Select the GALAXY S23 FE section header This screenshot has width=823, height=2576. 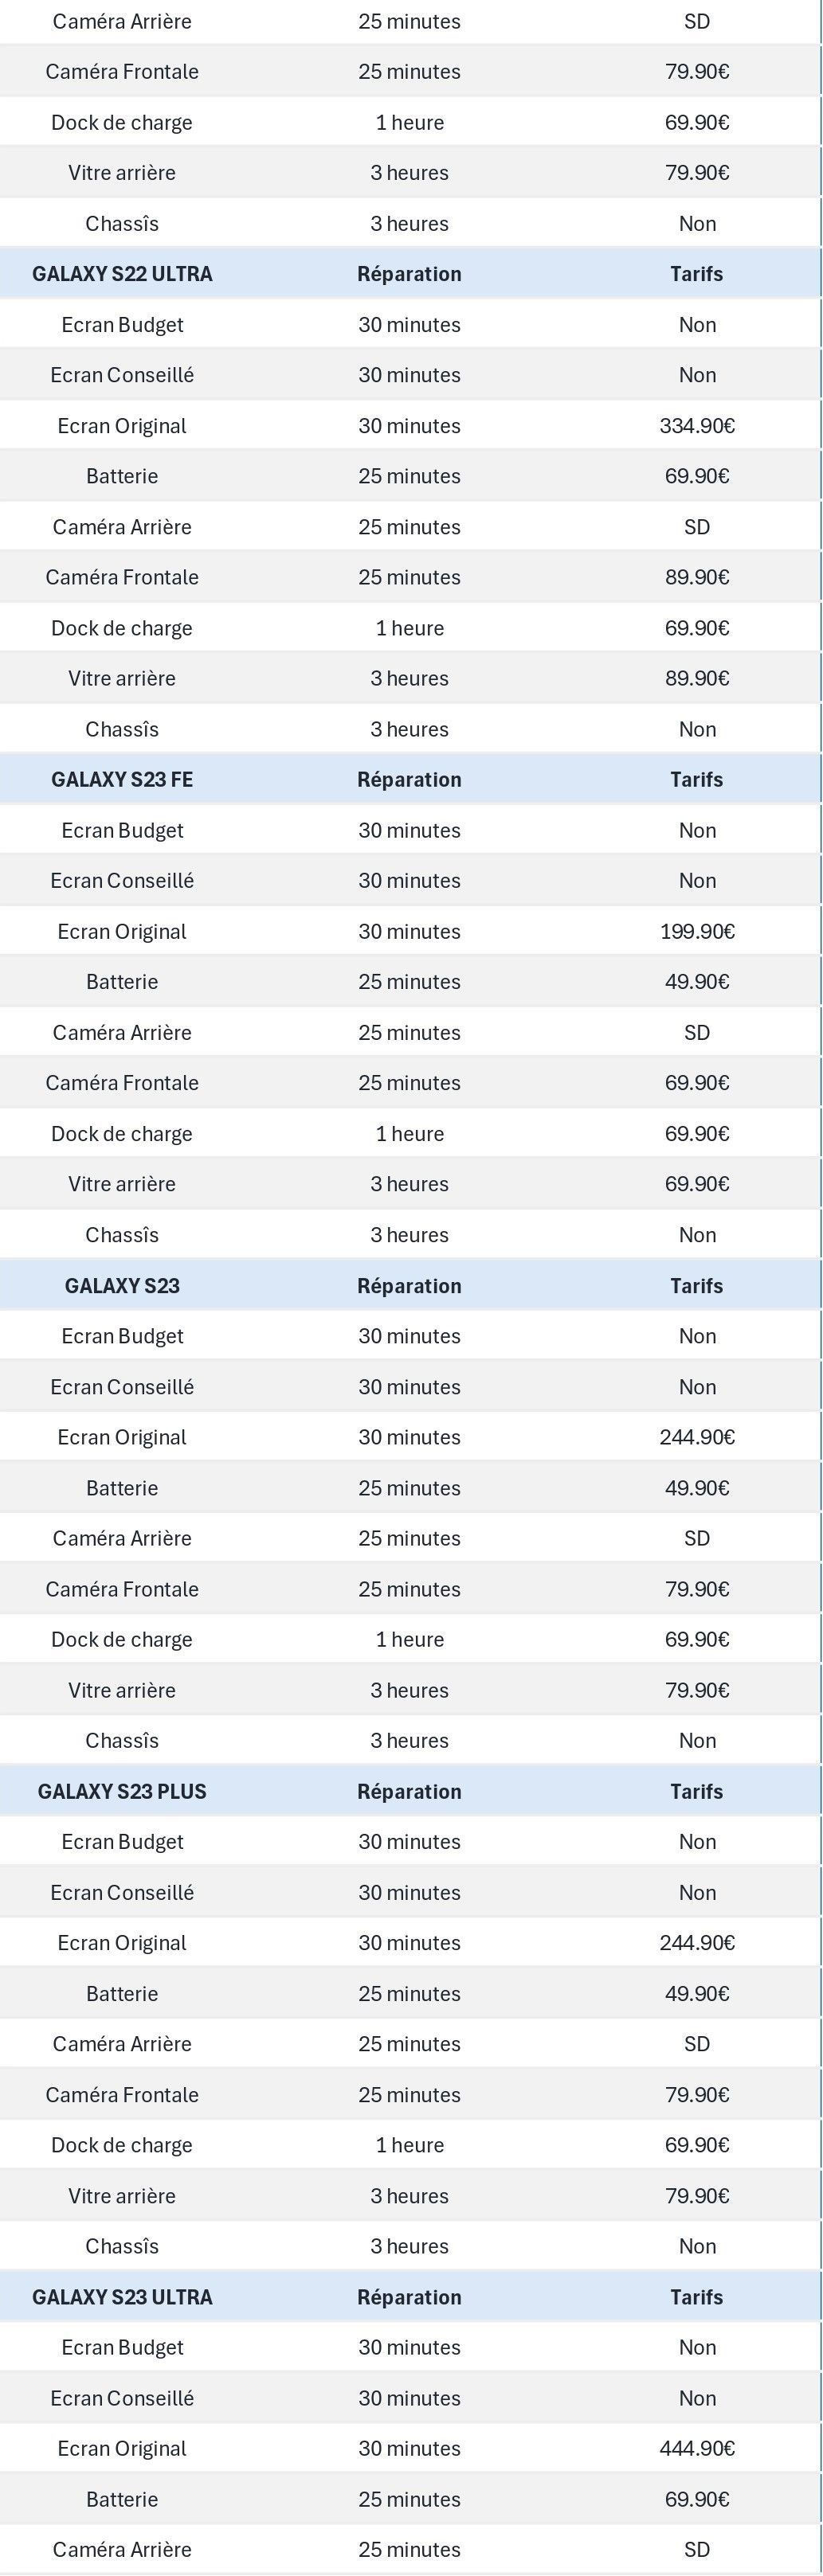pos(122,780)
